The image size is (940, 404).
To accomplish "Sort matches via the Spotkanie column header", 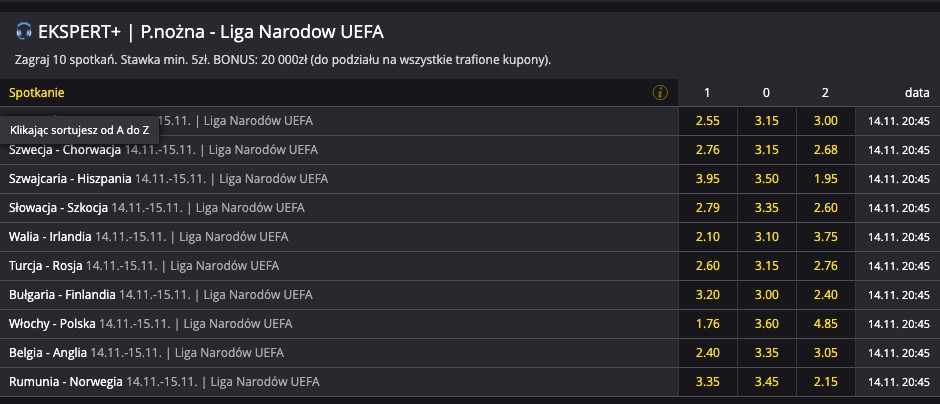I will (37, 93).
